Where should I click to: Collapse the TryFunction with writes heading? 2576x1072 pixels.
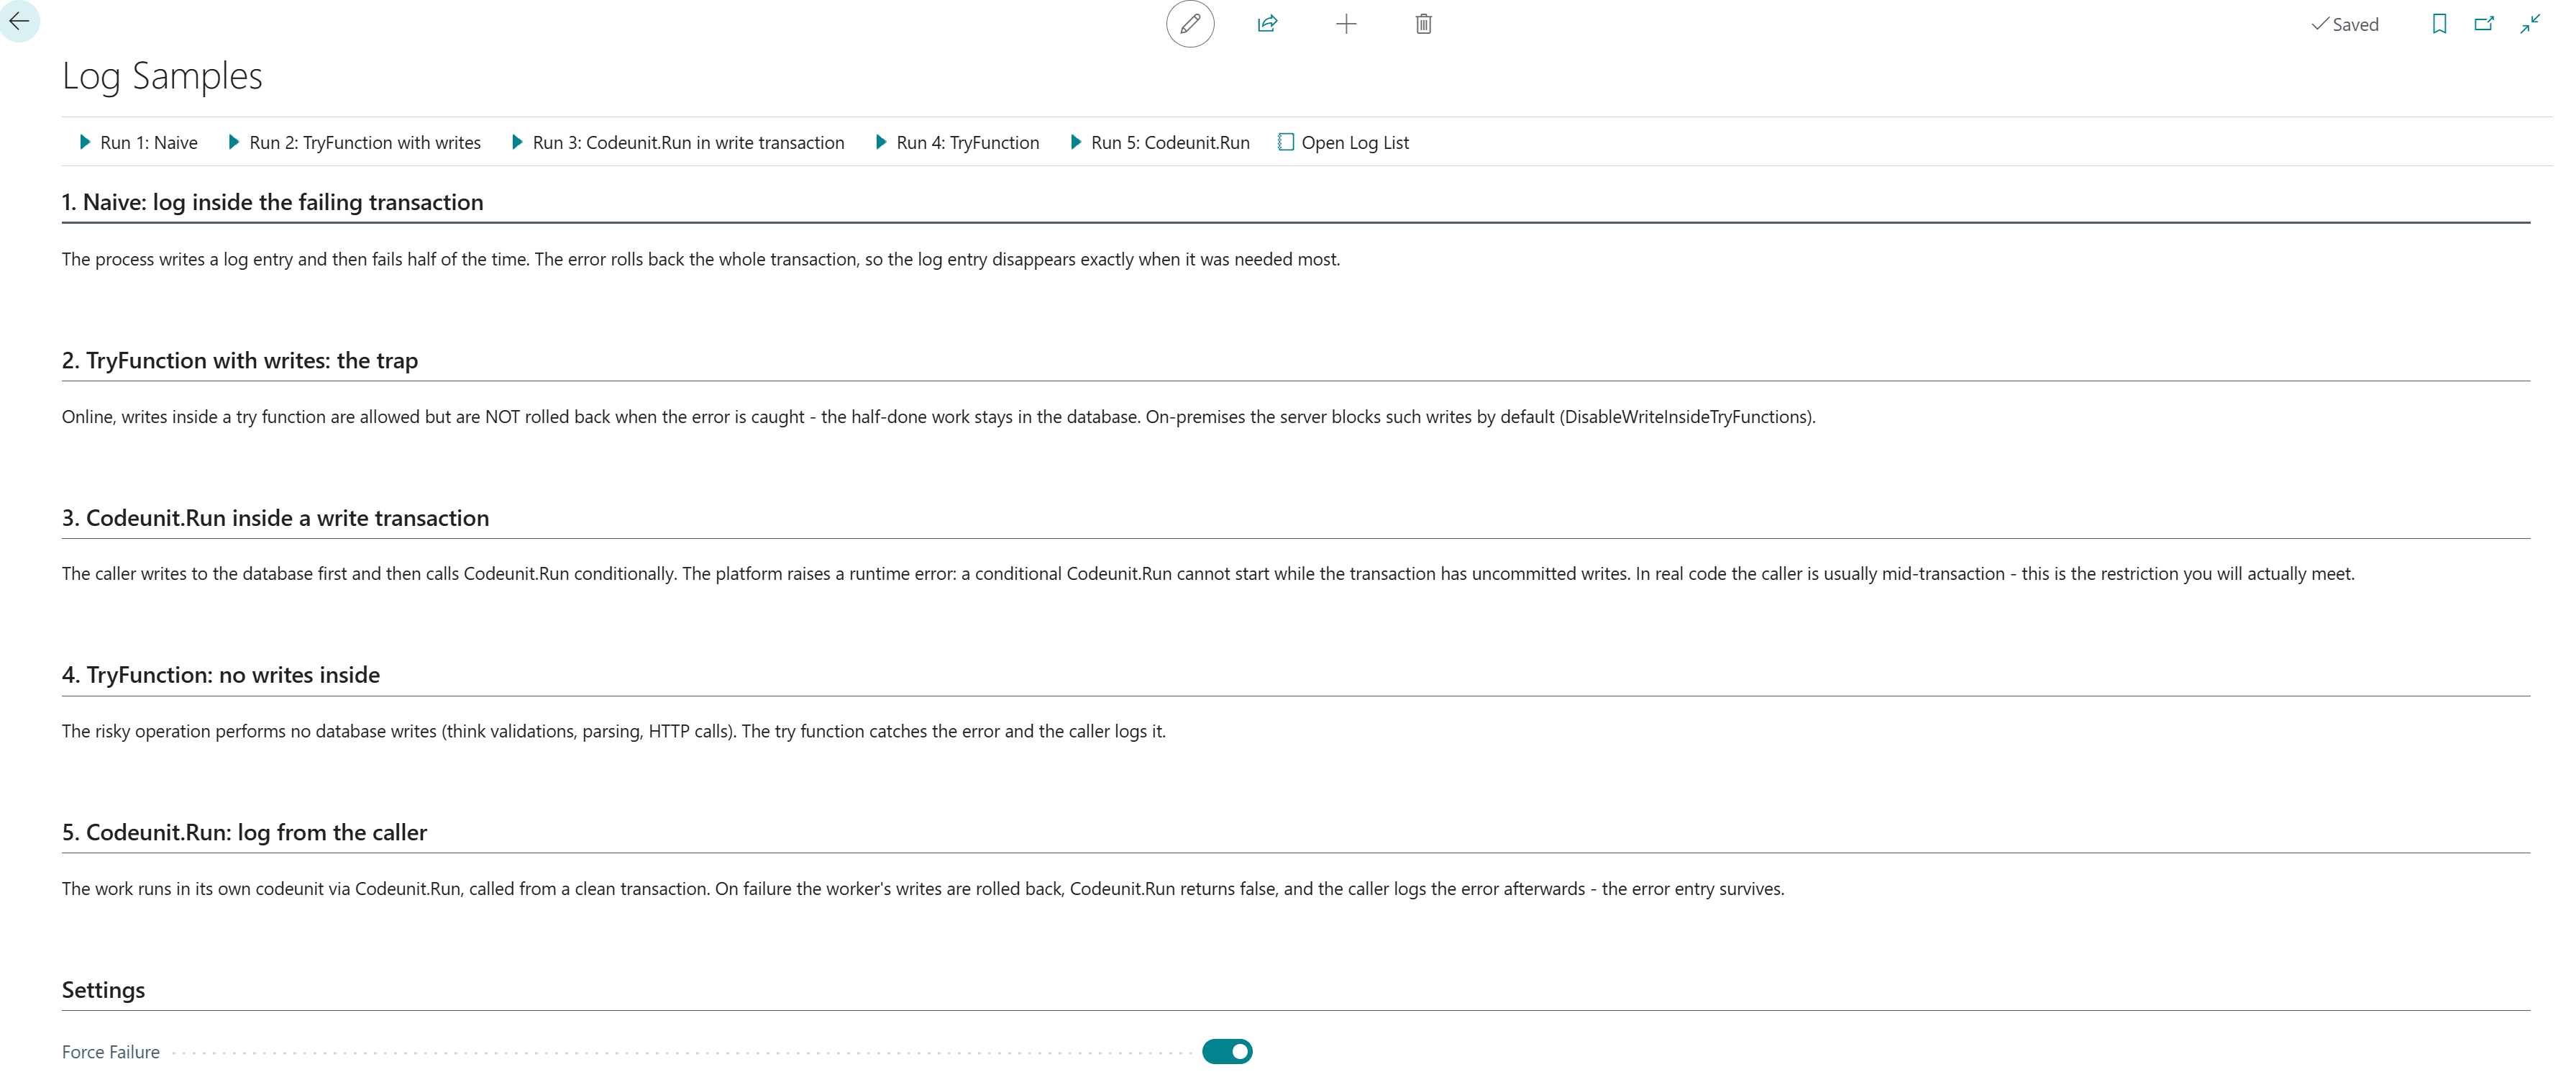(240, 360)
